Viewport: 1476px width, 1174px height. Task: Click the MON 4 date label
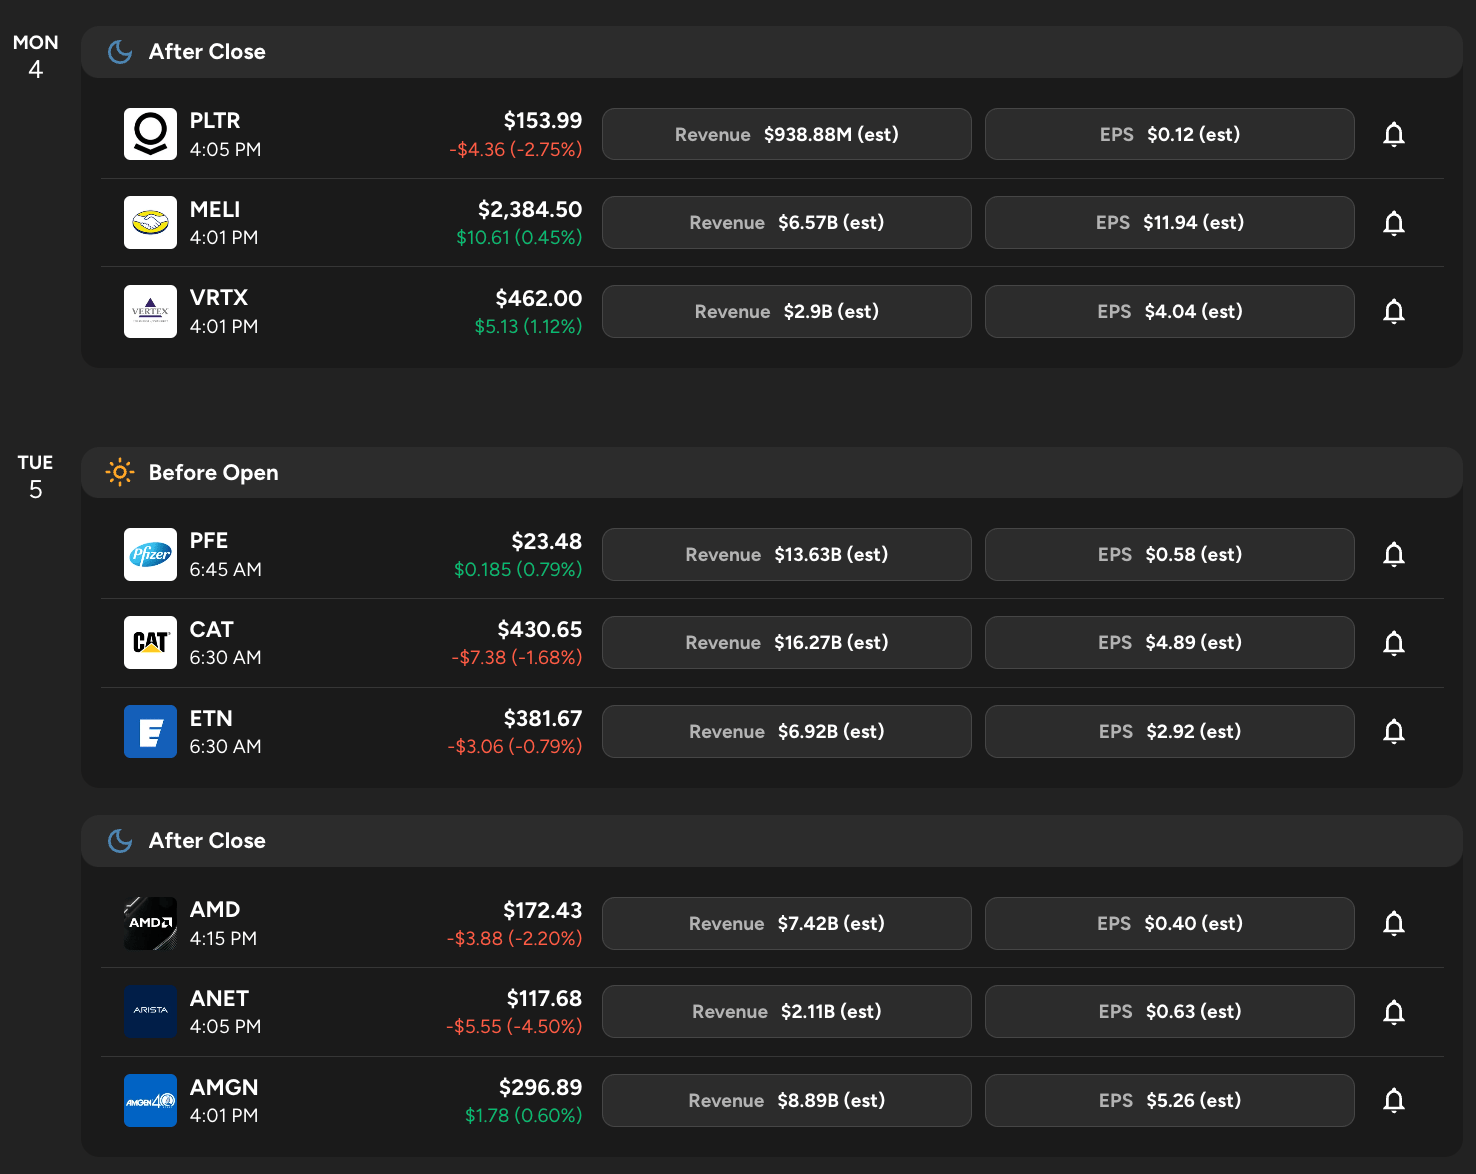click(36, 56)
